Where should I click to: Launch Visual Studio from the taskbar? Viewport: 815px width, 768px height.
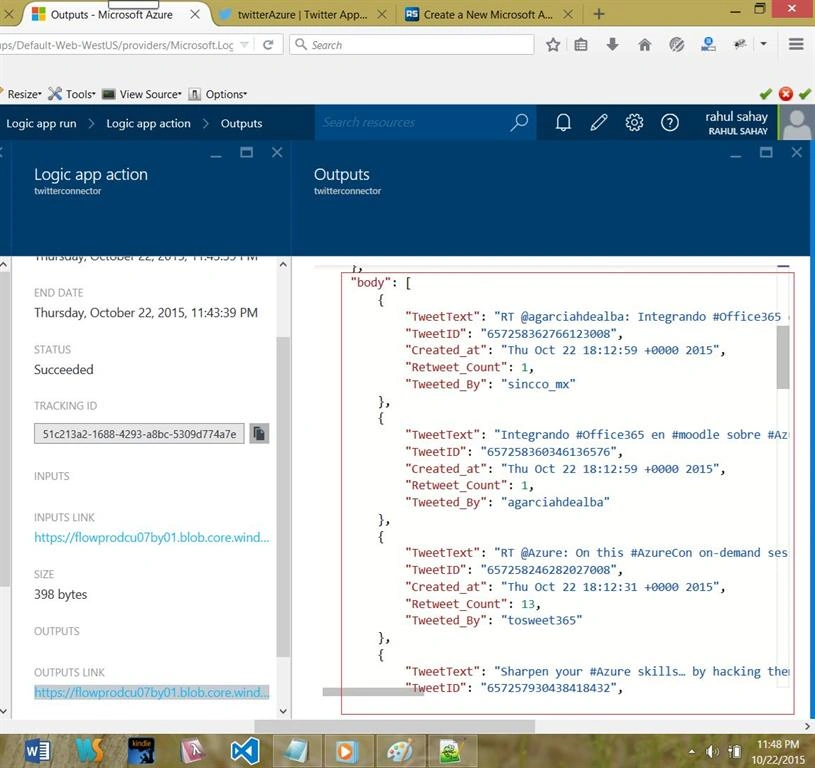tap(245, 751)
